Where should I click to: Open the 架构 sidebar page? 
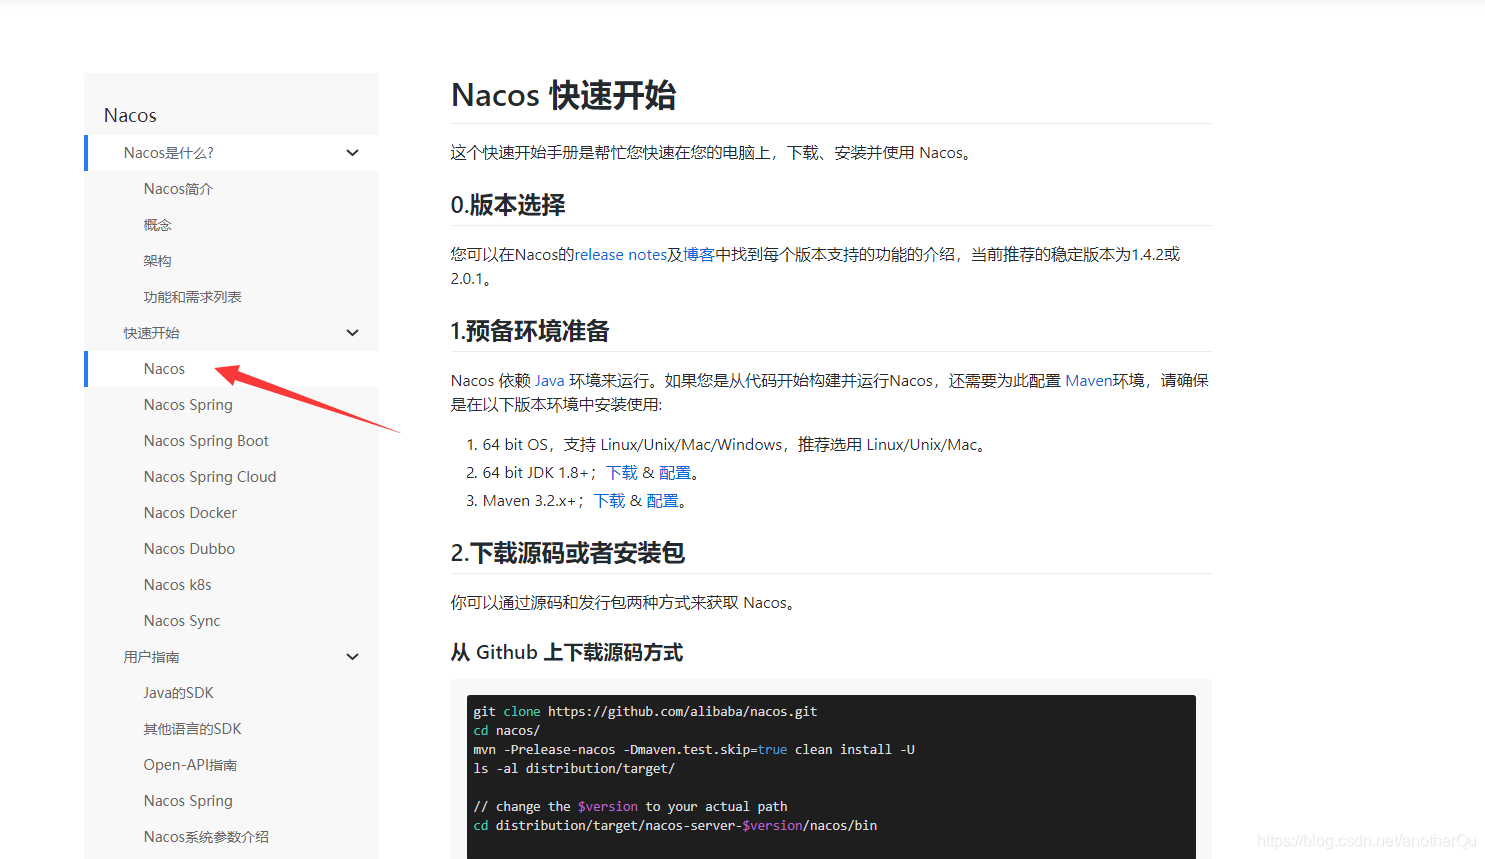tap(158, 261)
